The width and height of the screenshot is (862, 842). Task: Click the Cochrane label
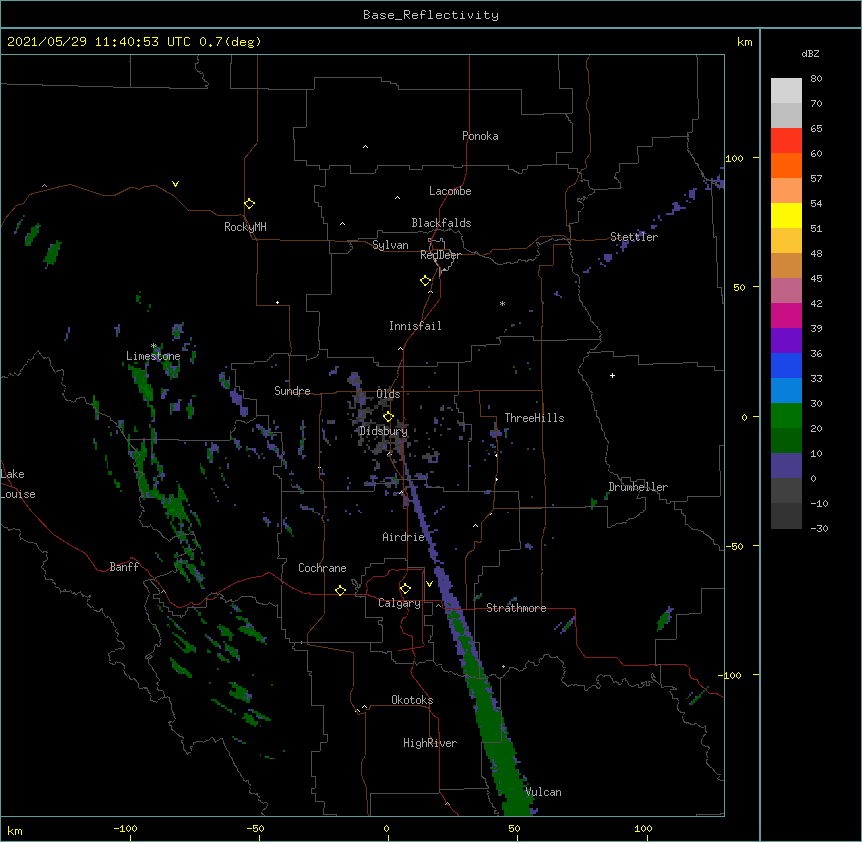coord(322,568)
